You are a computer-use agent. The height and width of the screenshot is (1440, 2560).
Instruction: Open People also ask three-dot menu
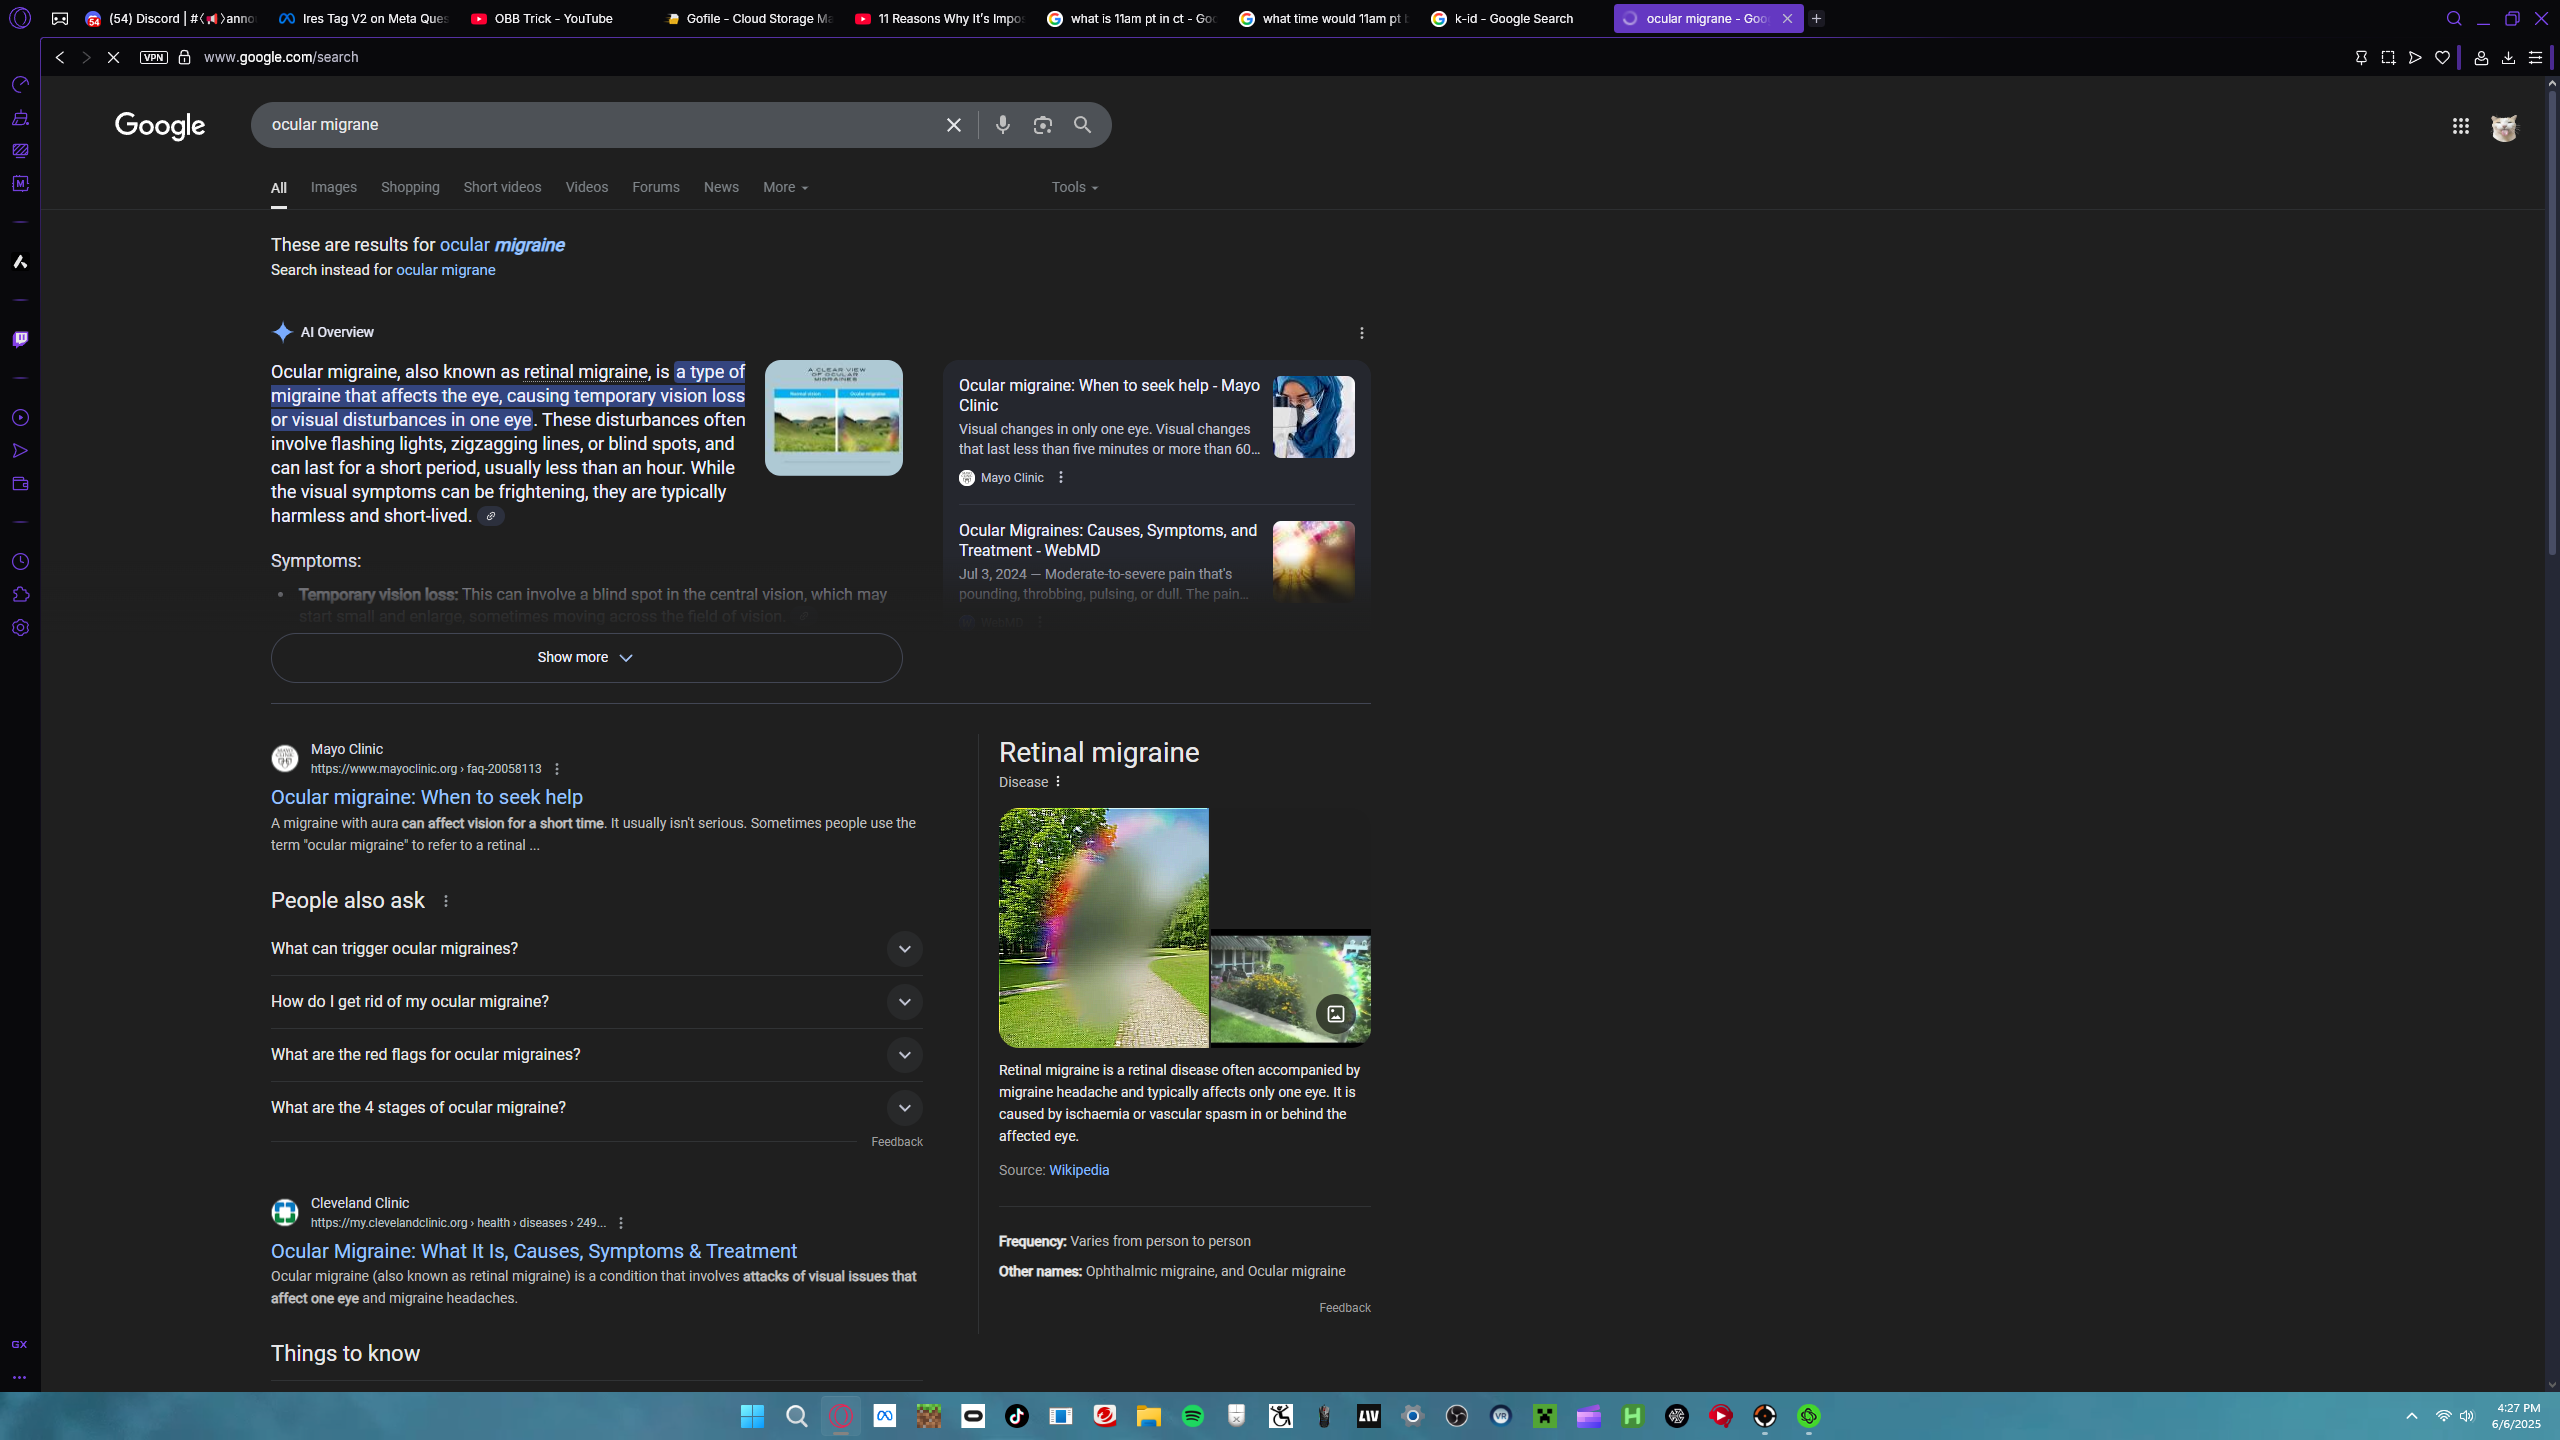pos(446,901)
